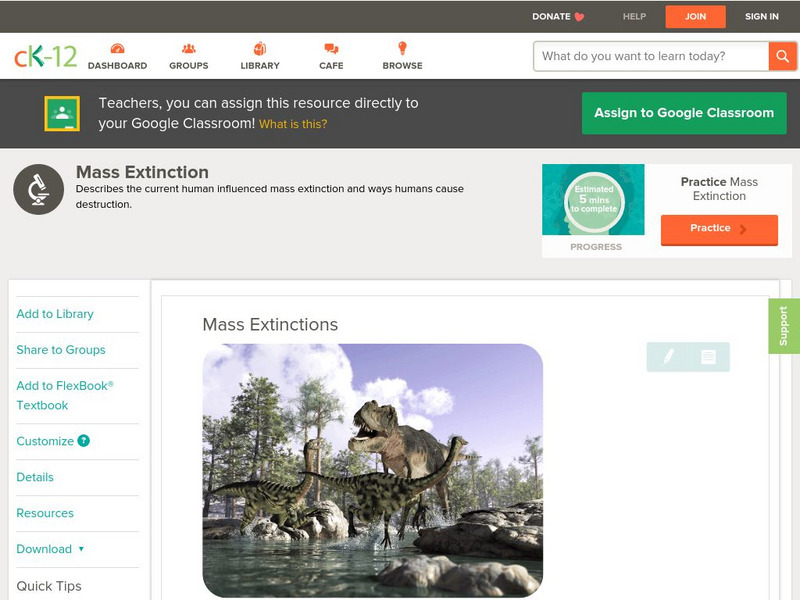Image resolution: width=800 pixels, height=600 pixels.
Task: Click Add to Library link
Action: (x=55, y=314)
